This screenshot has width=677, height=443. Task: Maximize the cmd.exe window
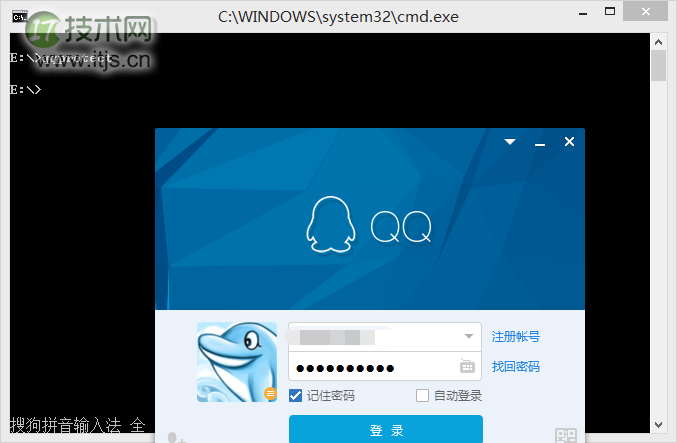610,12
